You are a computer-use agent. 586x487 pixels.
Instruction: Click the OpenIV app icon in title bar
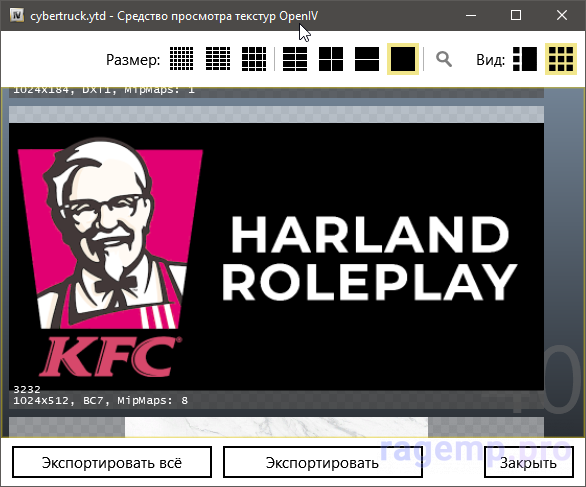coord(17,15)
